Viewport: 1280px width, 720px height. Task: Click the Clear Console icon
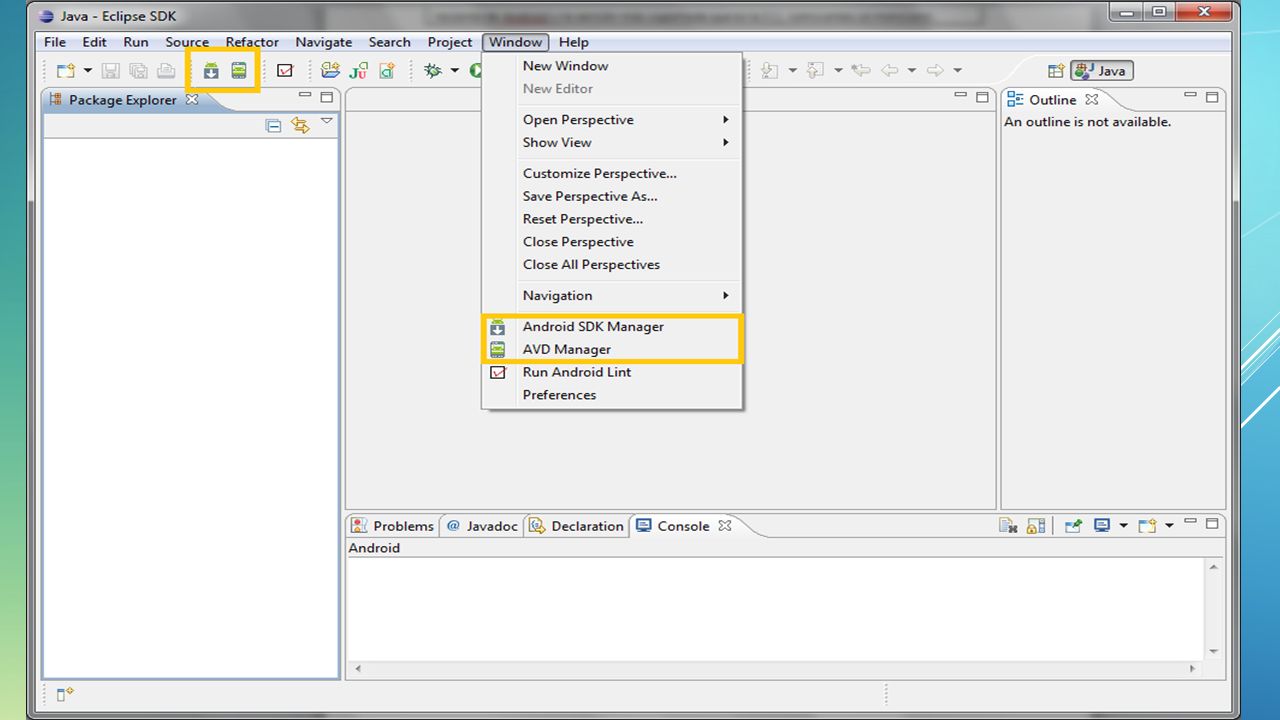pyautogui.click(x=1008, y=526)
